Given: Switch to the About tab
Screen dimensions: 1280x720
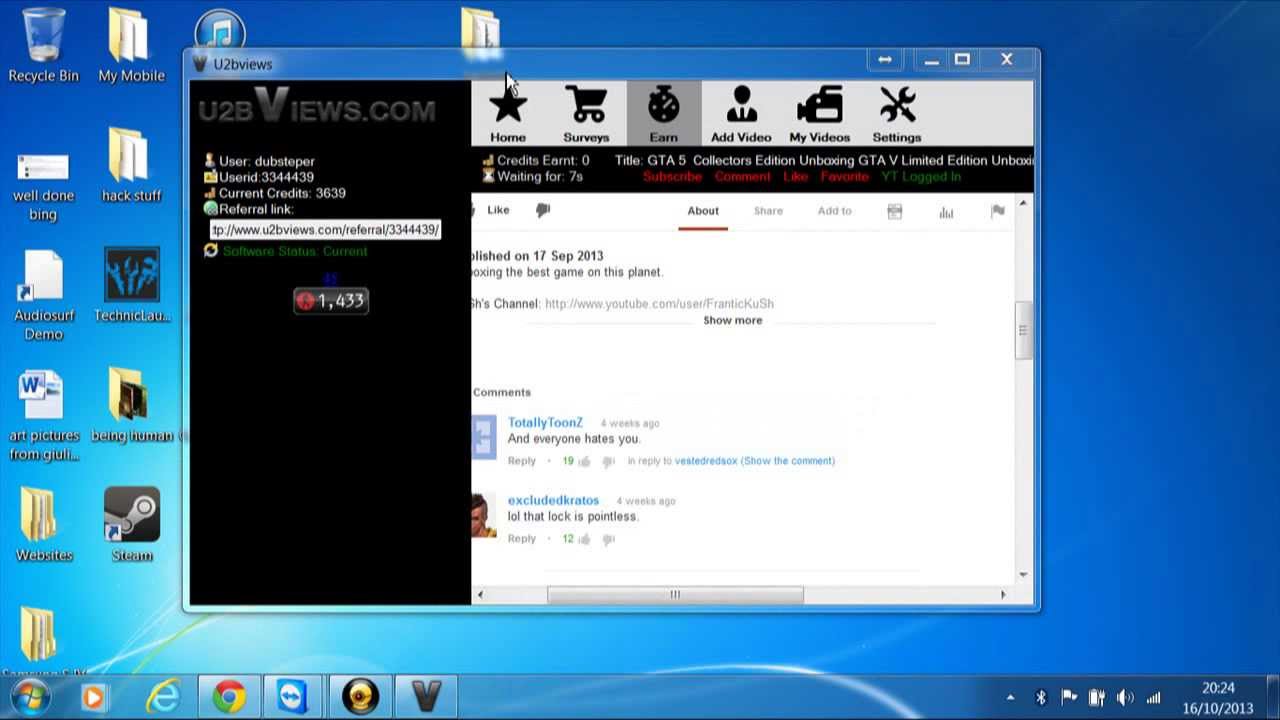Looking at the screenshot, I should coord(703,211).
